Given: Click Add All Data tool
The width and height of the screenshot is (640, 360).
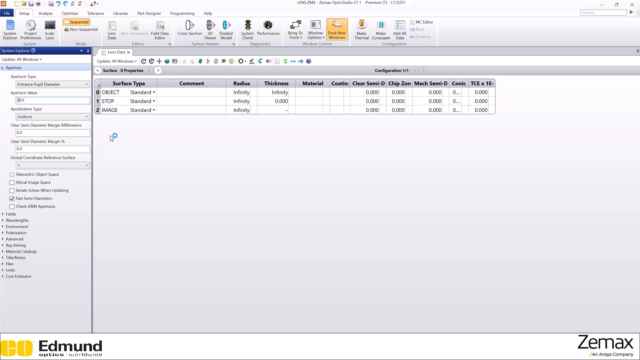Looking at the screenshot, I should coord(400,30).
